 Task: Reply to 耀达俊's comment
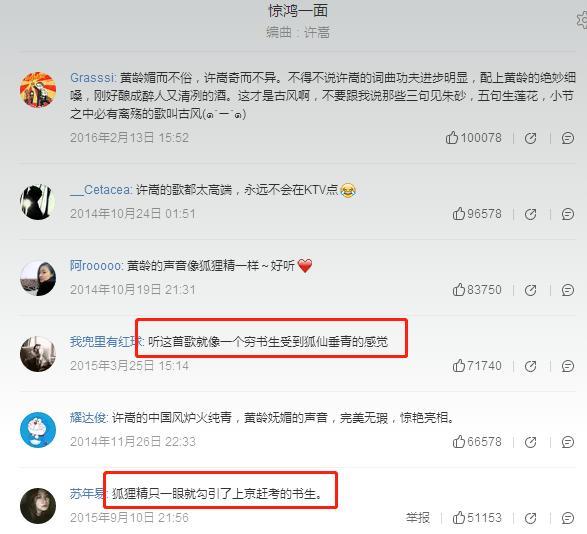(x=568, y=442)
